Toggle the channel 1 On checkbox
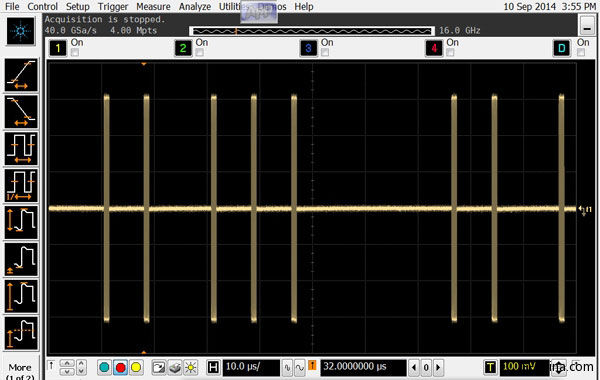 pyautogui.click(x=75, y=52)
